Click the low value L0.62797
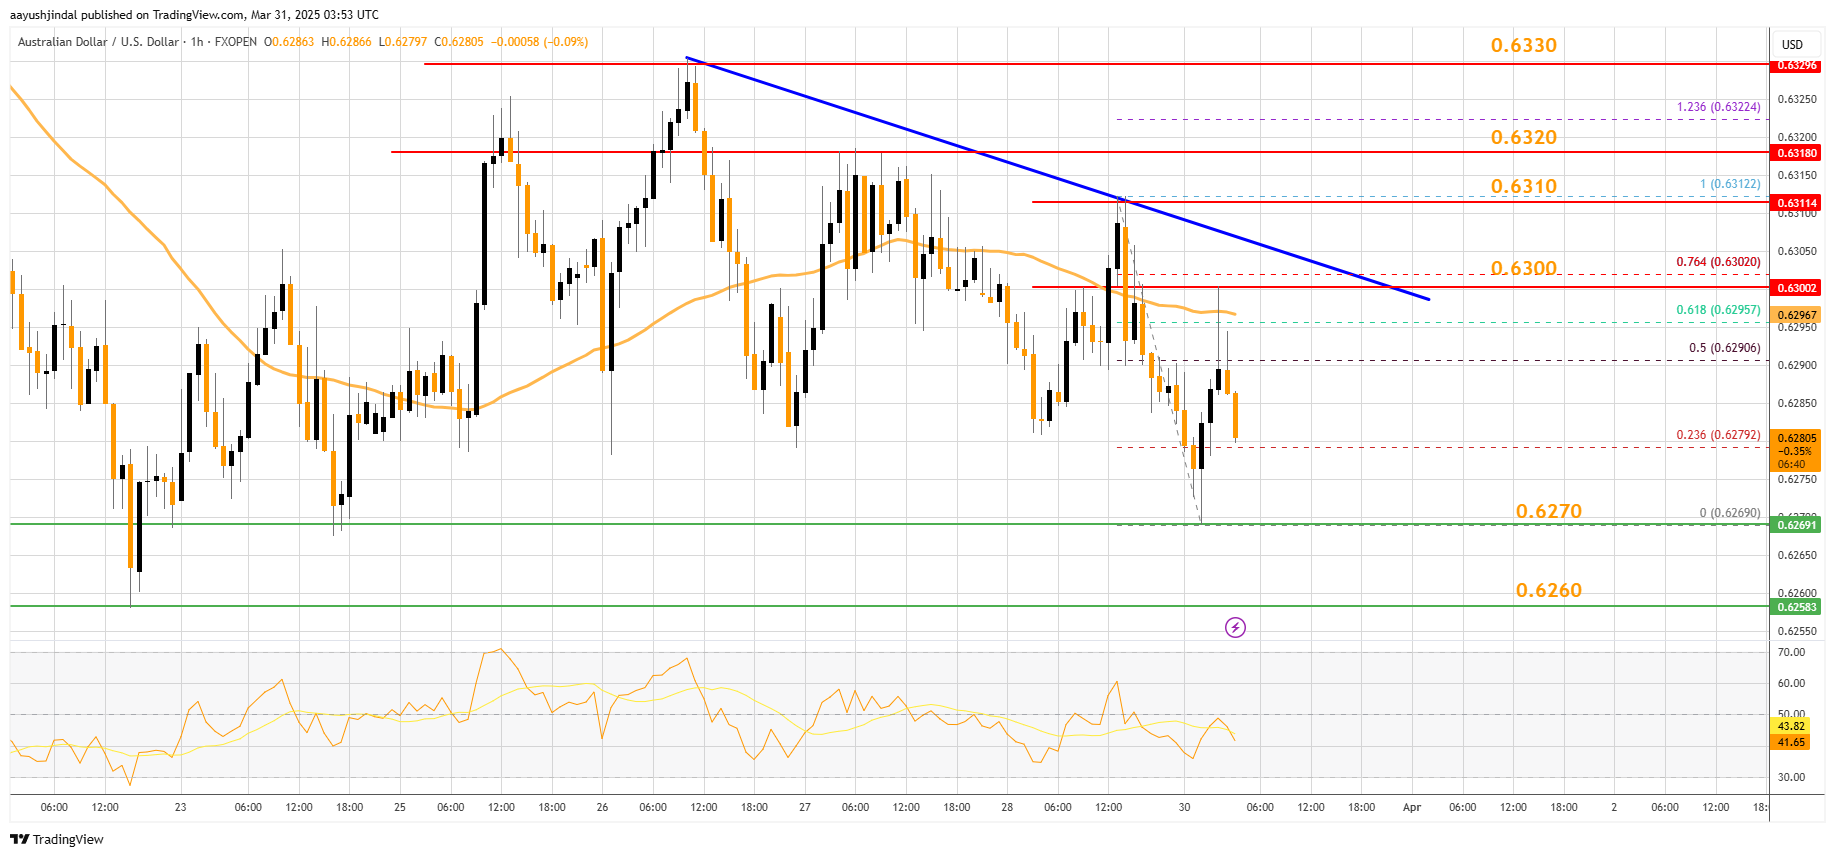Image resolution: width=1835 pixels, height=857 pixels. pos(403,42)
